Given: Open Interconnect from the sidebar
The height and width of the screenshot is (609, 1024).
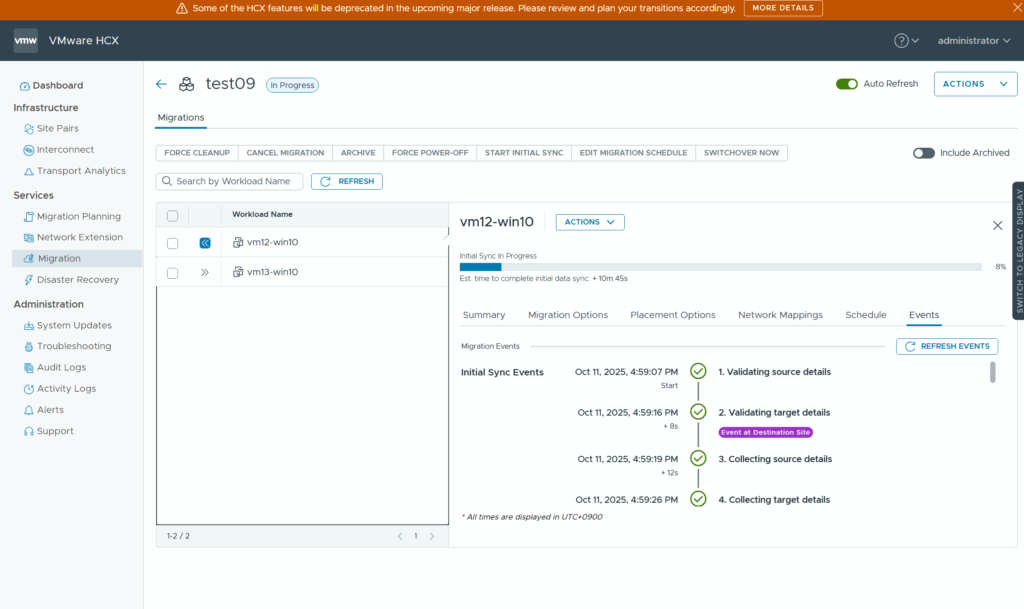Looking at the screenshot, I should [x=65, y=150].
